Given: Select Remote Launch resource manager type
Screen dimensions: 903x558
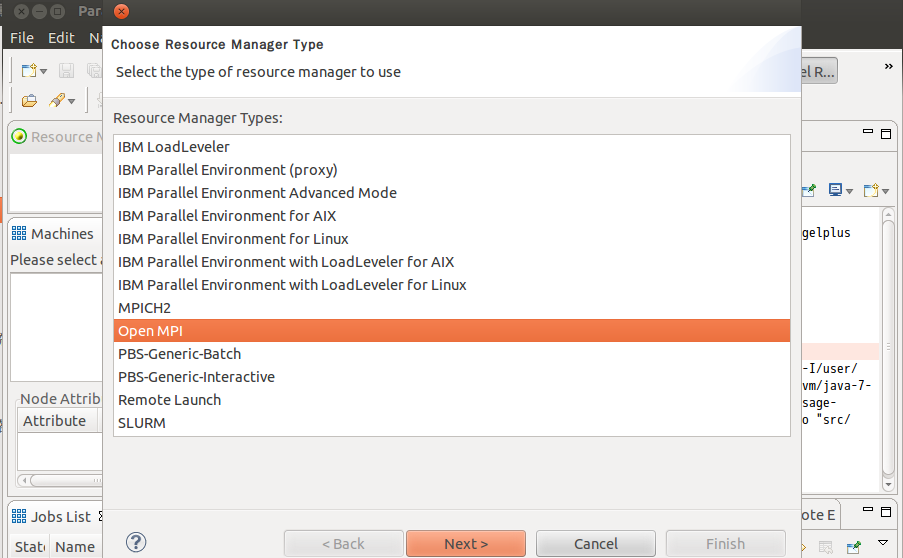Looking at the screenshot, I should click(452, 400).
